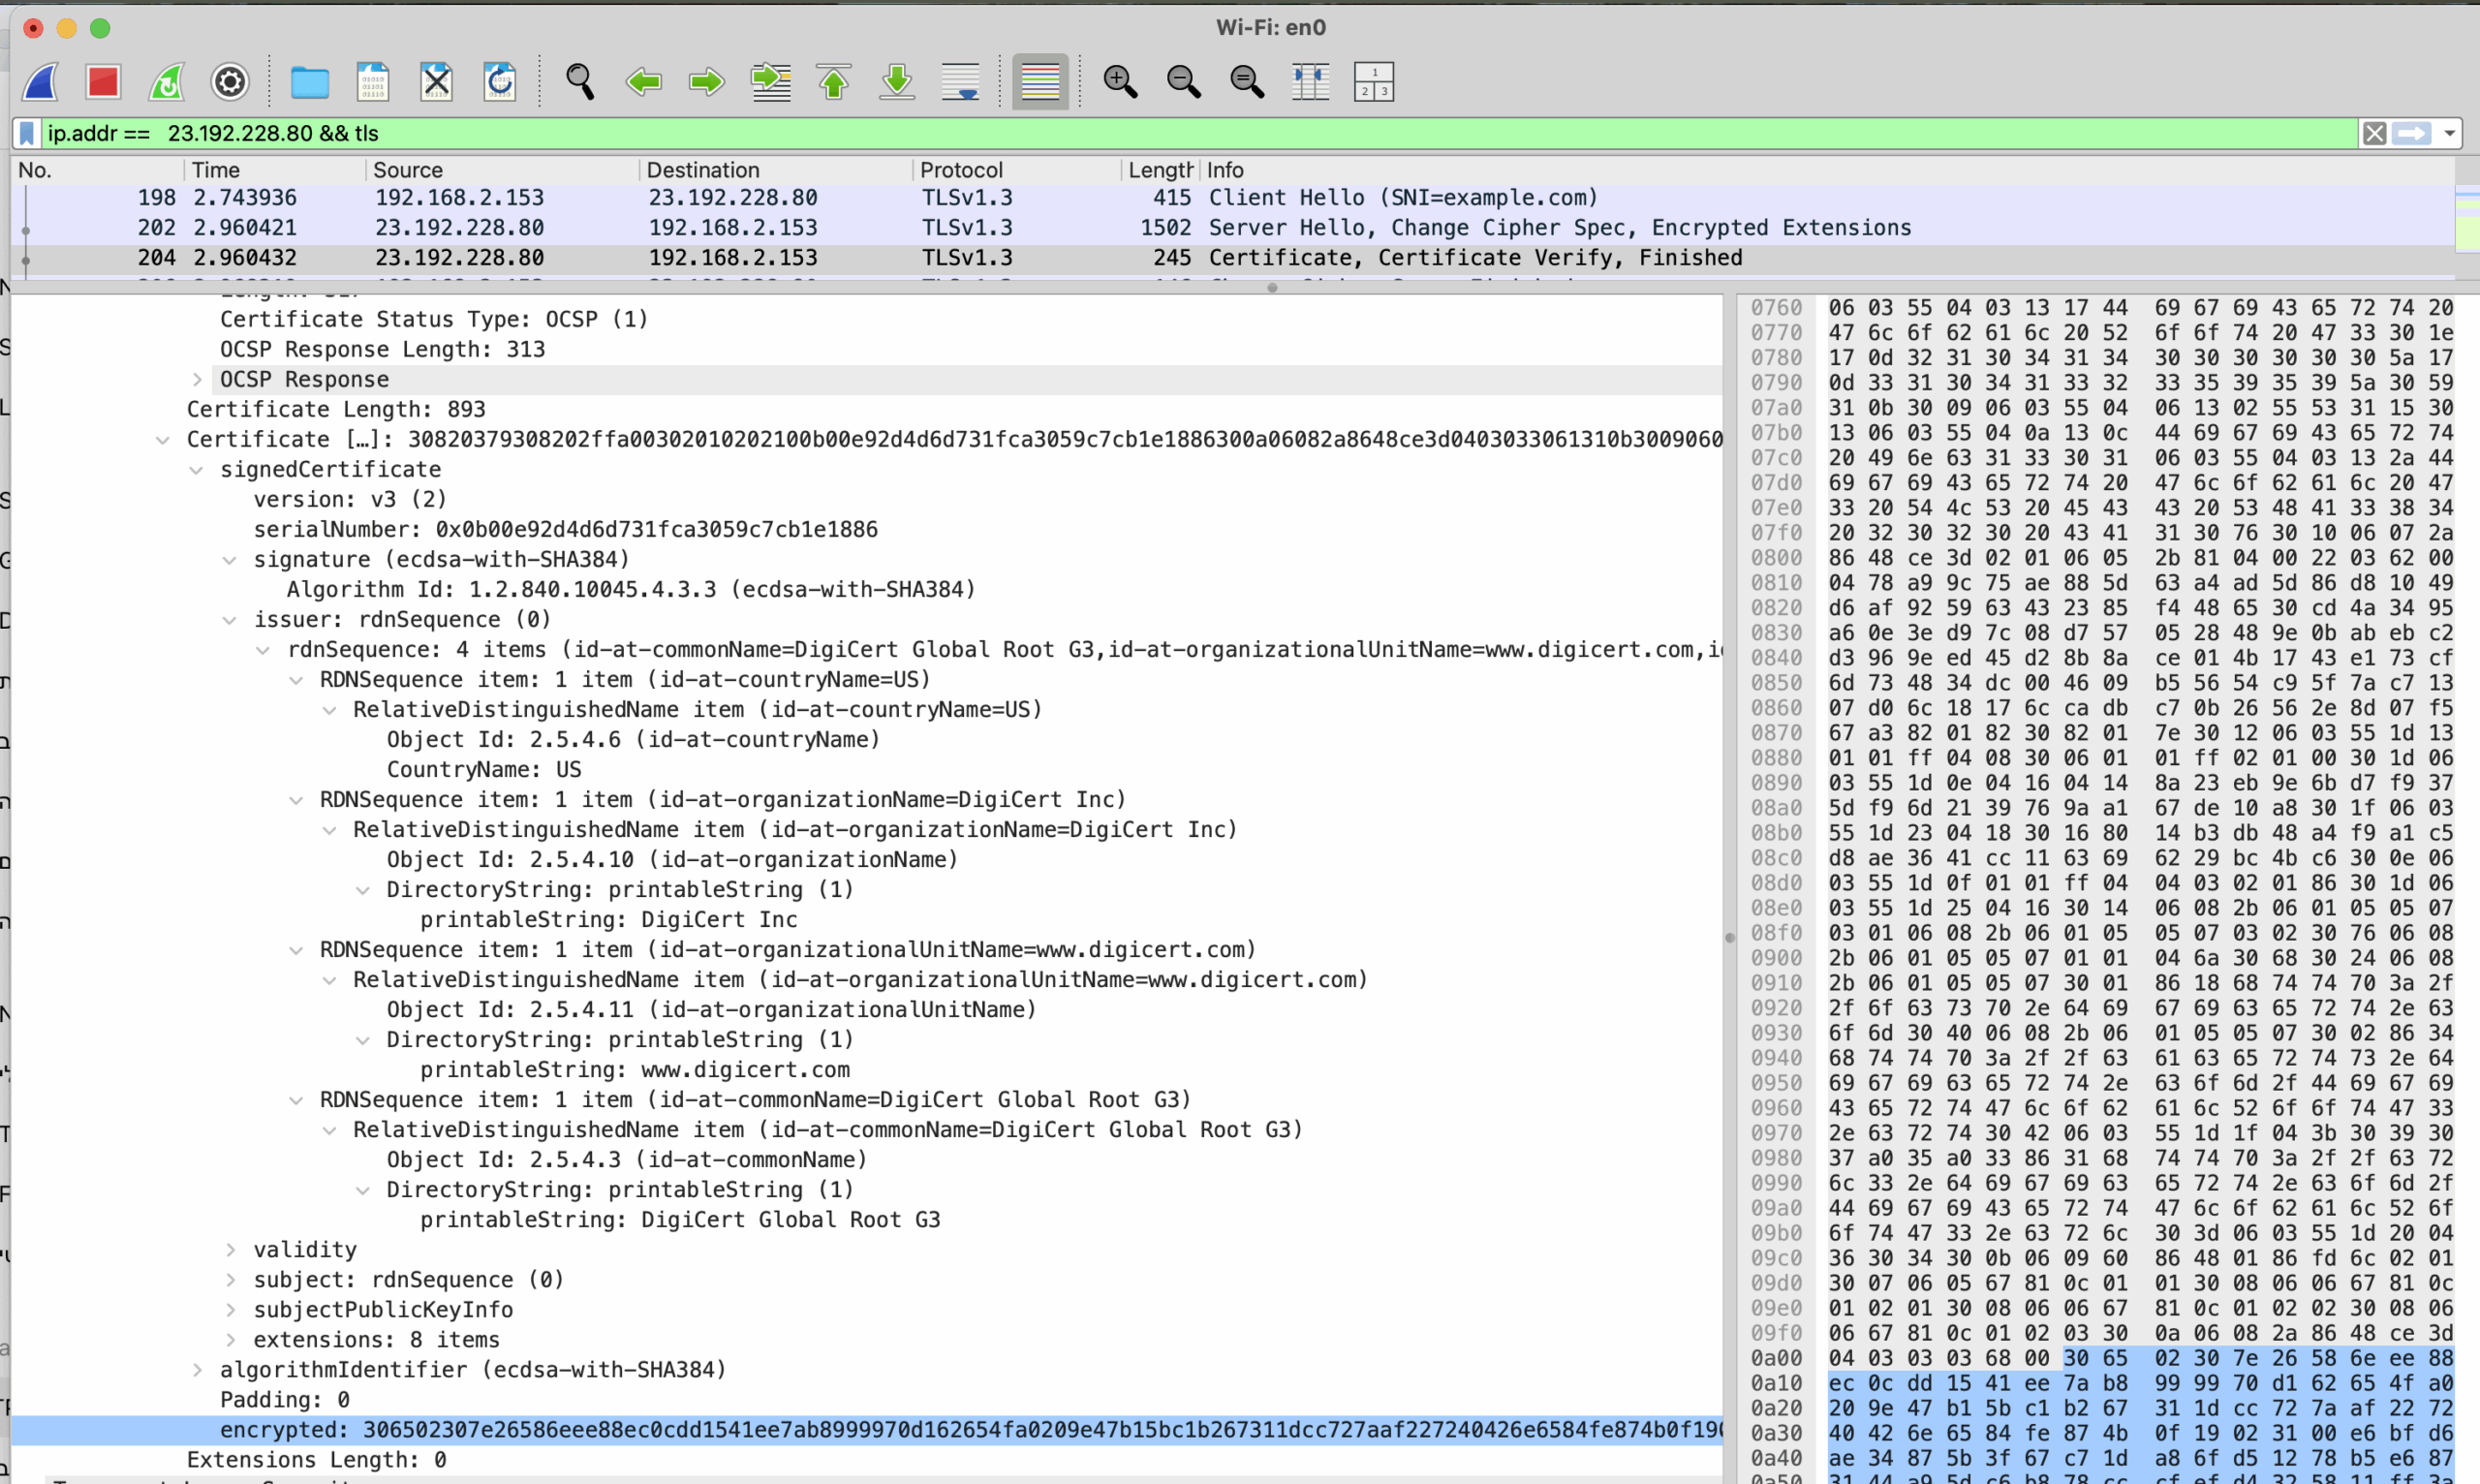The width and height of the screenshot is (2480, 1484).
Task: Open the display filter bookmark menu
Action: click(x=27, y=133)
